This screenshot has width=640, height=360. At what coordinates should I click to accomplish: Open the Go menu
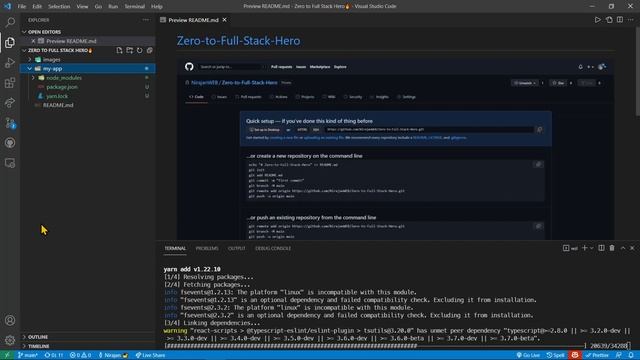98,6
